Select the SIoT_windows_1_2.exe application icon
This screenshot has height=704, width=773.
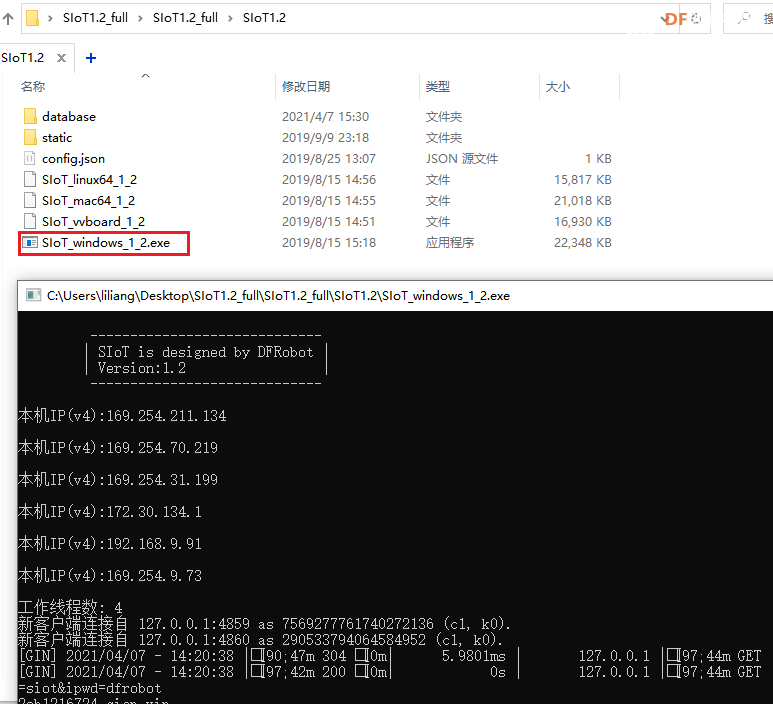tap(30, 243)
